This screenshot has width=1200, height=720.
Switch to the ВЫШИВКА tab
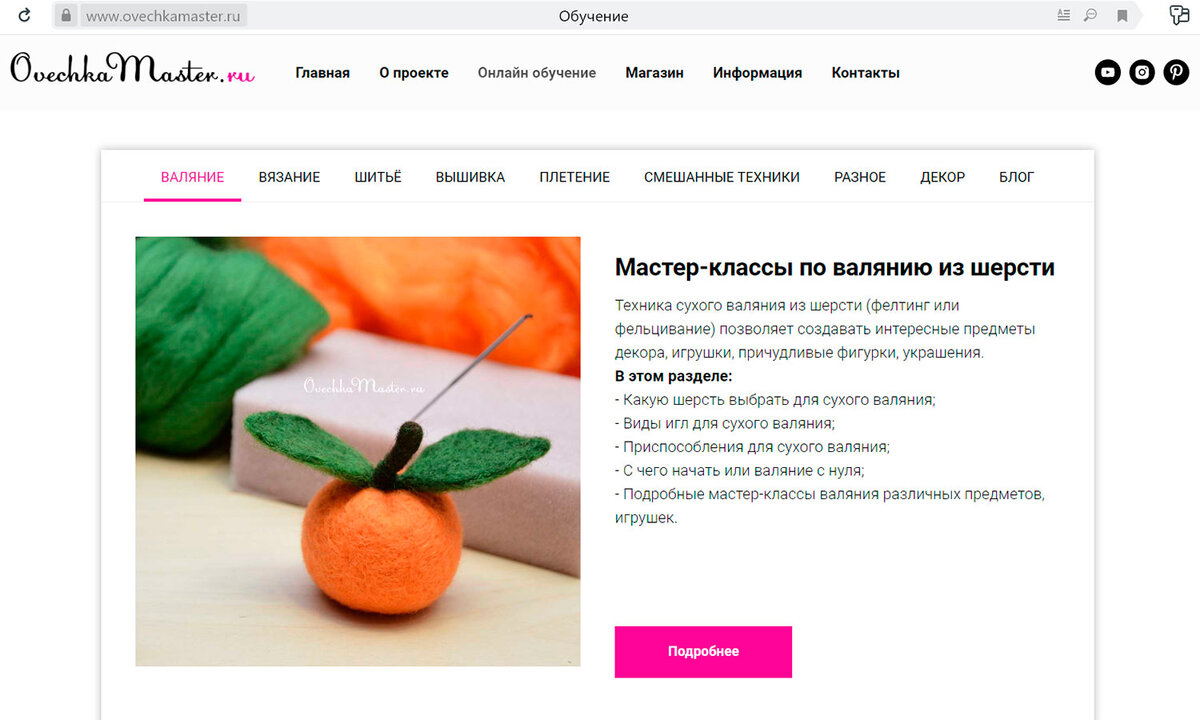[x=470, y=177]
